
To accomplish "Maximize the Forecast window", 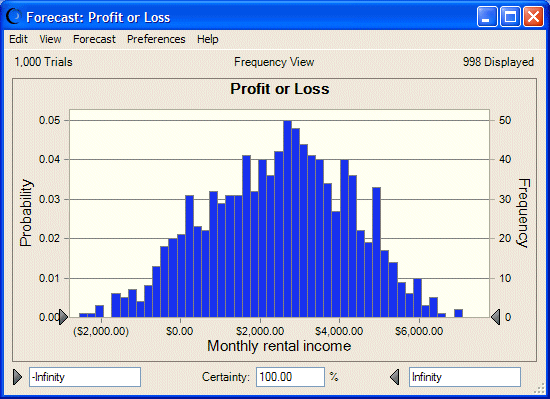I will (510, 16).
